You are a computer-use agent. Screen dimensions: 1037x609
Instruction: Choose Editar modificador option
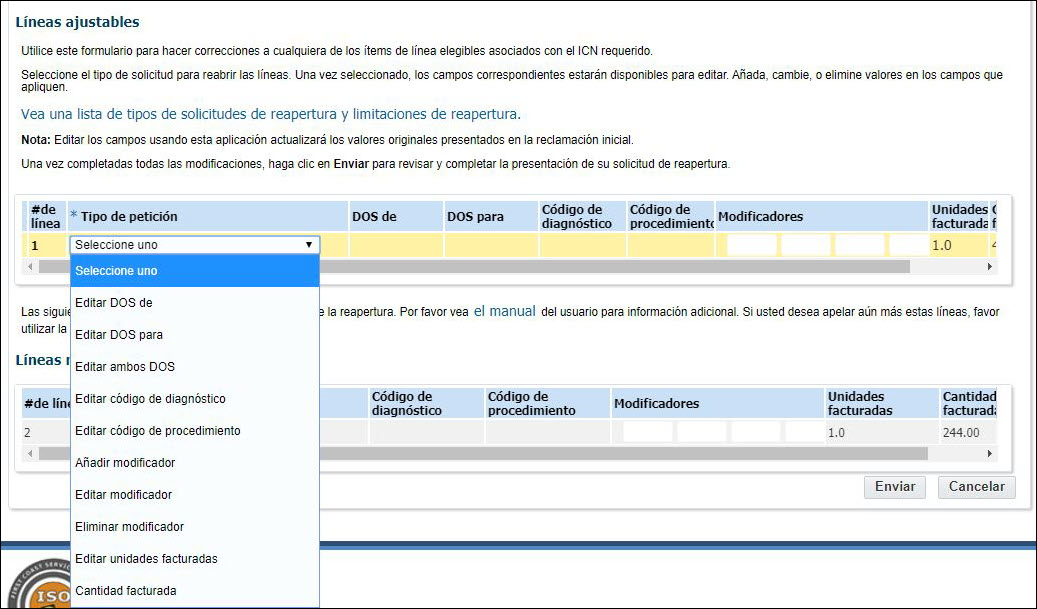(194, 495)
